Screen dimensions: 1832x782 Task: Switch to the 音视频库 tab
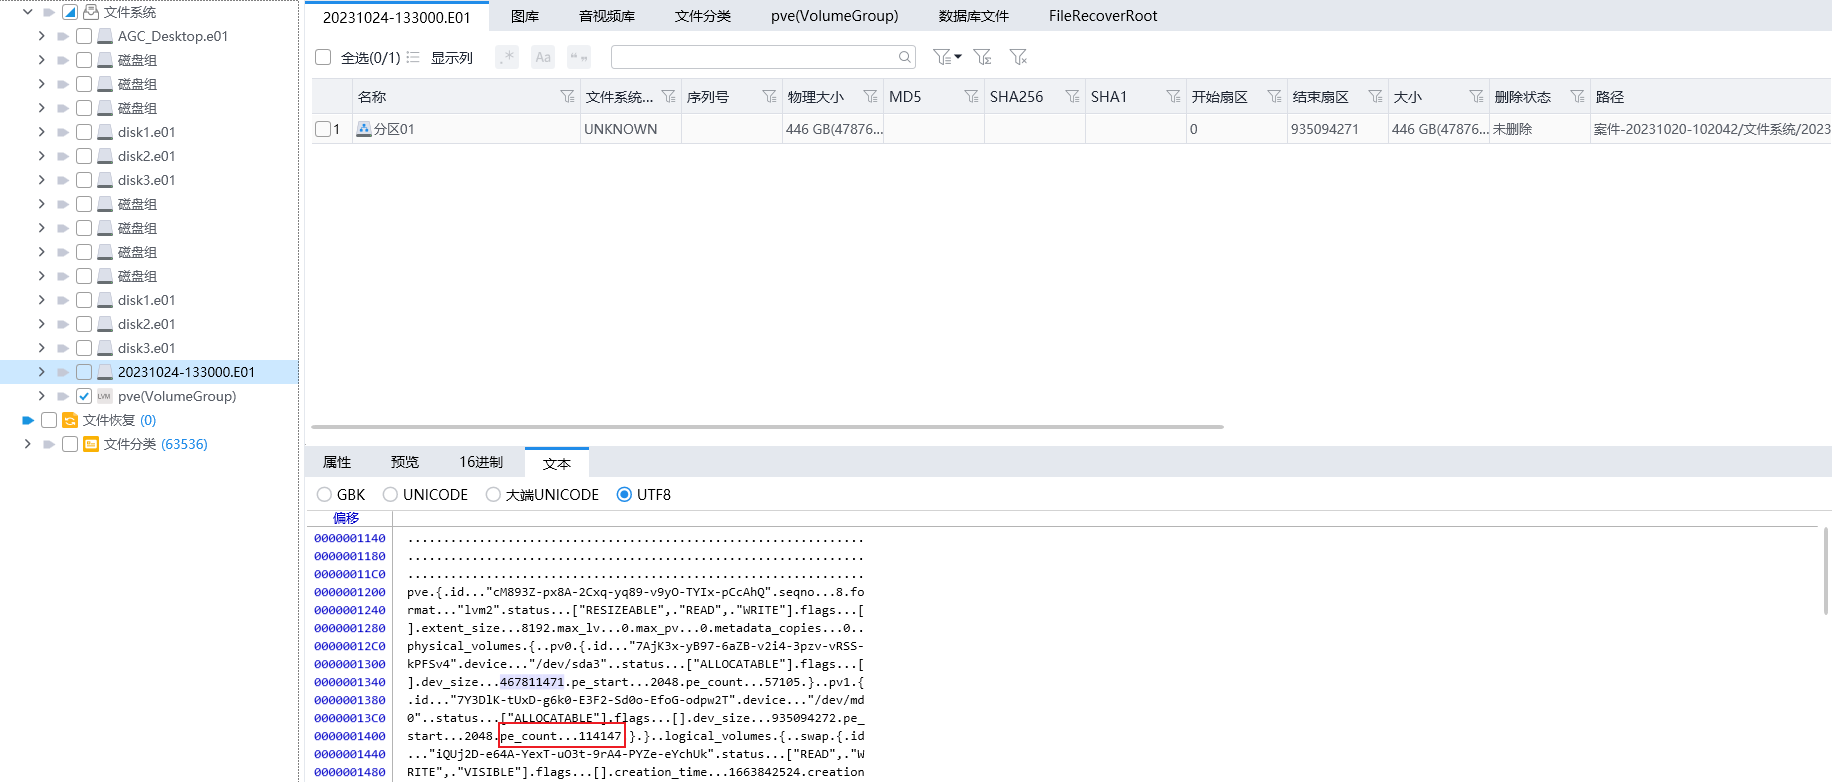pyautogui.click(x=606, y=16)
